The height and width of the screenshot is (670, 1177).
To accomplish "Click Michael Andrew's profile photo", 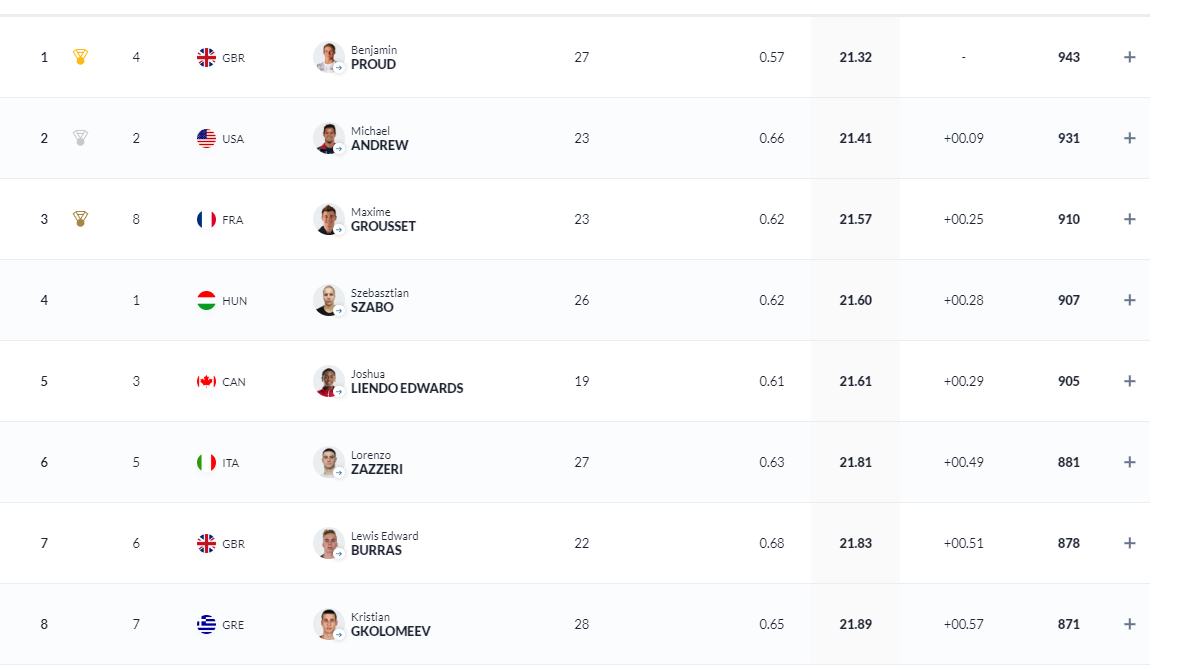I will pos(328,138).
